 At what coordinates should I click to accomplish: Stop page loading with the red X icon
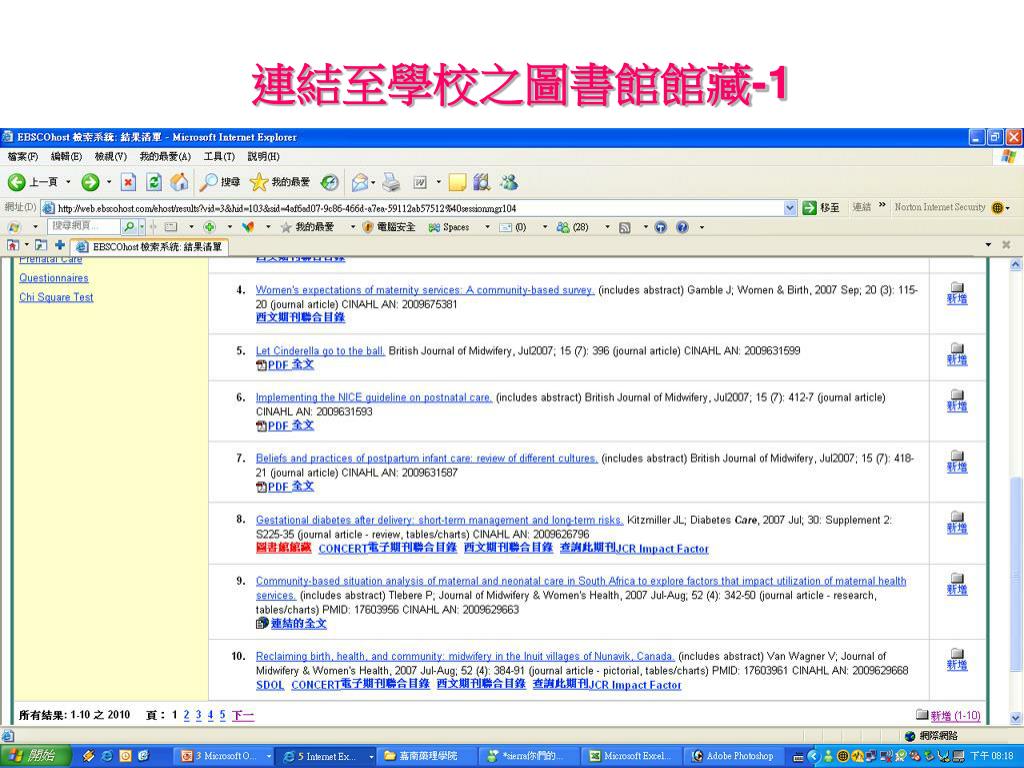129,182
